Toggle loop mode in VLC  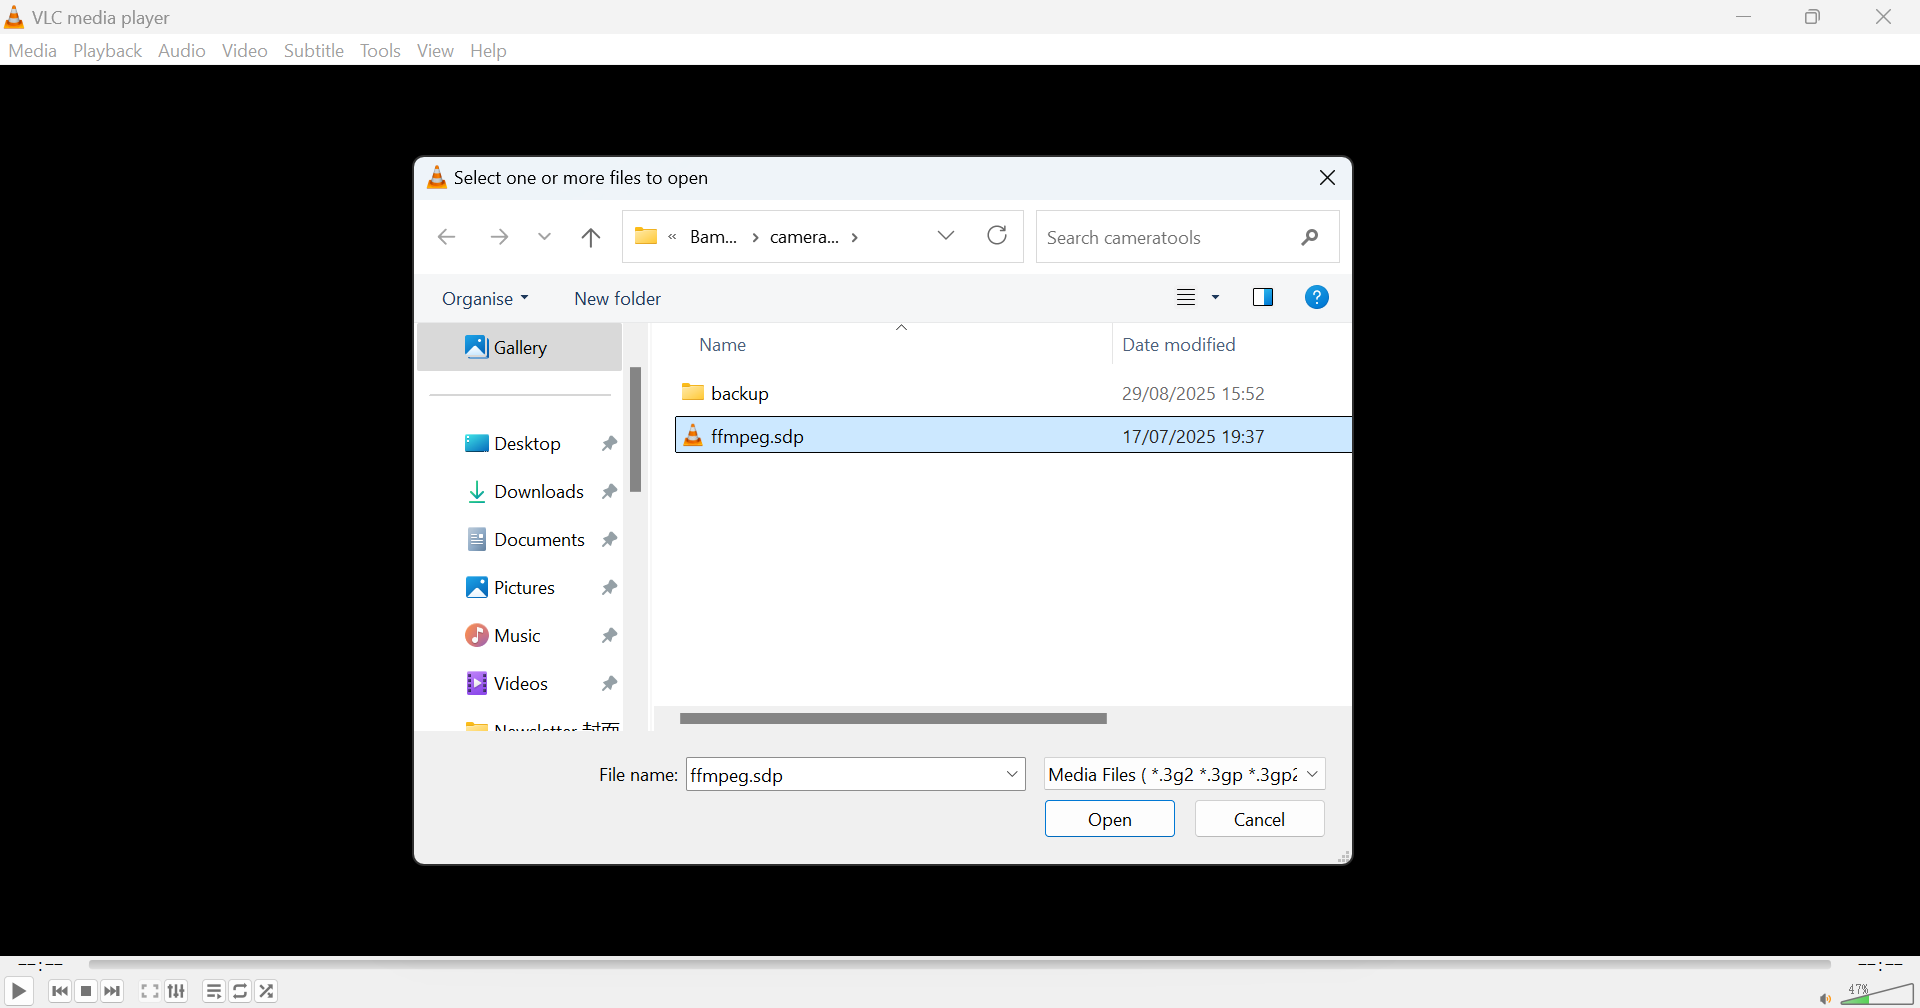pyautogui.click(x=240, y=991)
